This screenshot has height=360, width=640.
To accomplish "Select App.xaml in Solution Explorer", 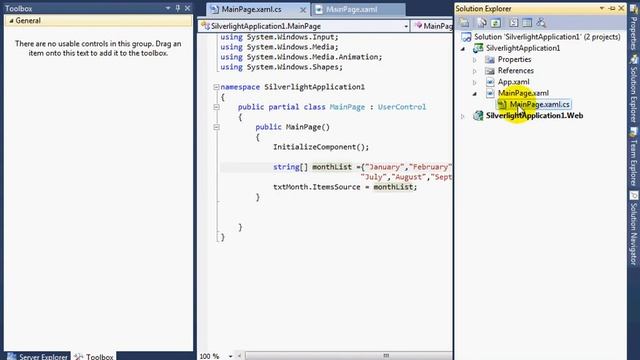I will pos(513,82).
